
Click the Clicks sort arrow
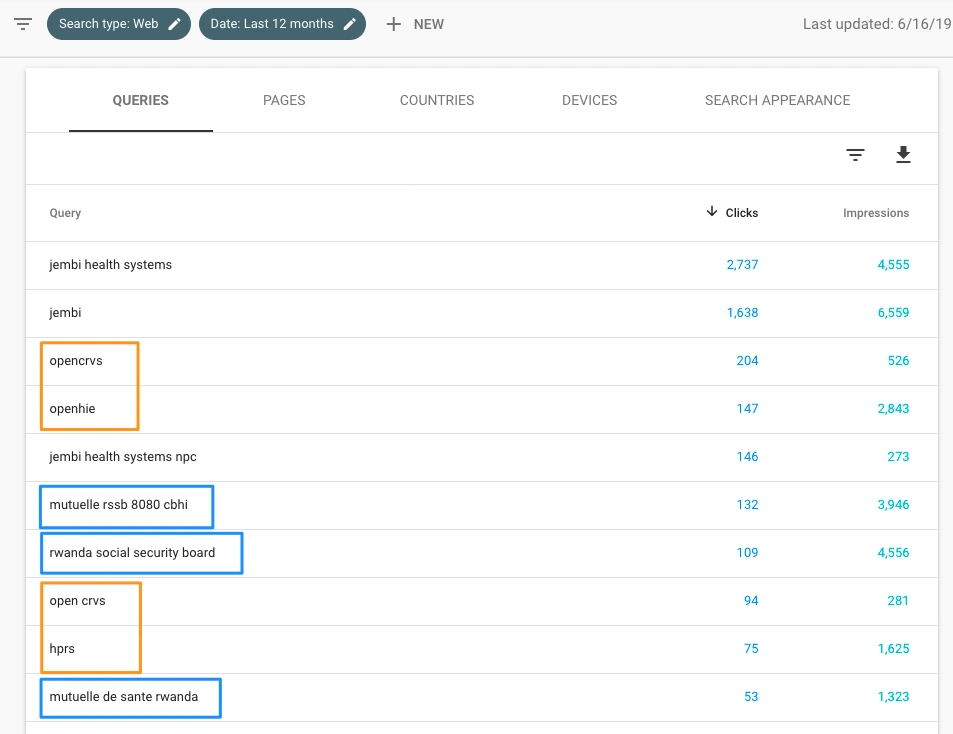point(712,211)
